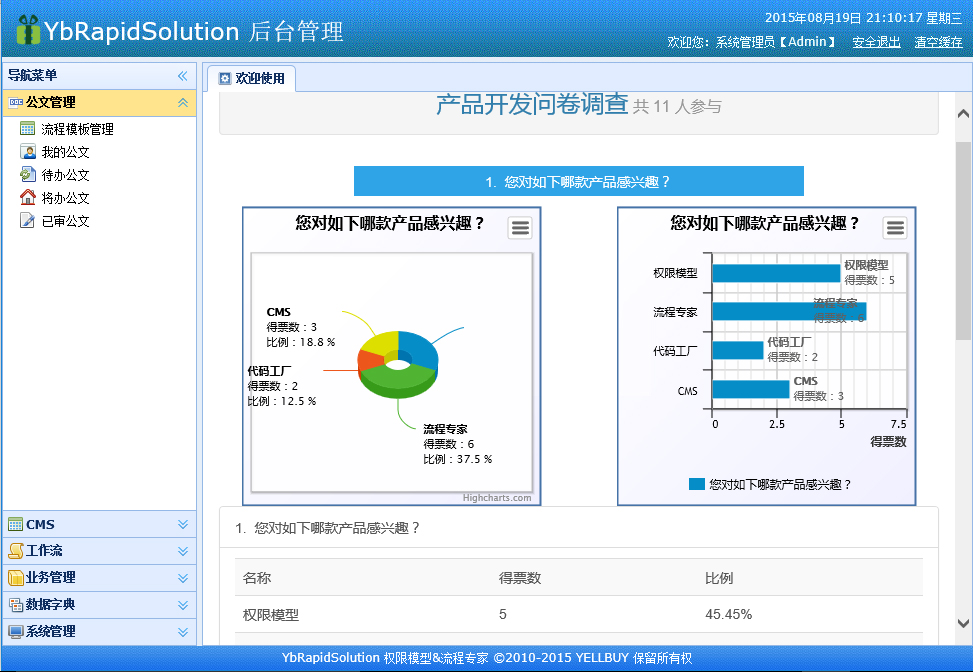Click the 系统管理员【Admin】 welcome text
973x672 pixels.
click(x=776, y=42)
